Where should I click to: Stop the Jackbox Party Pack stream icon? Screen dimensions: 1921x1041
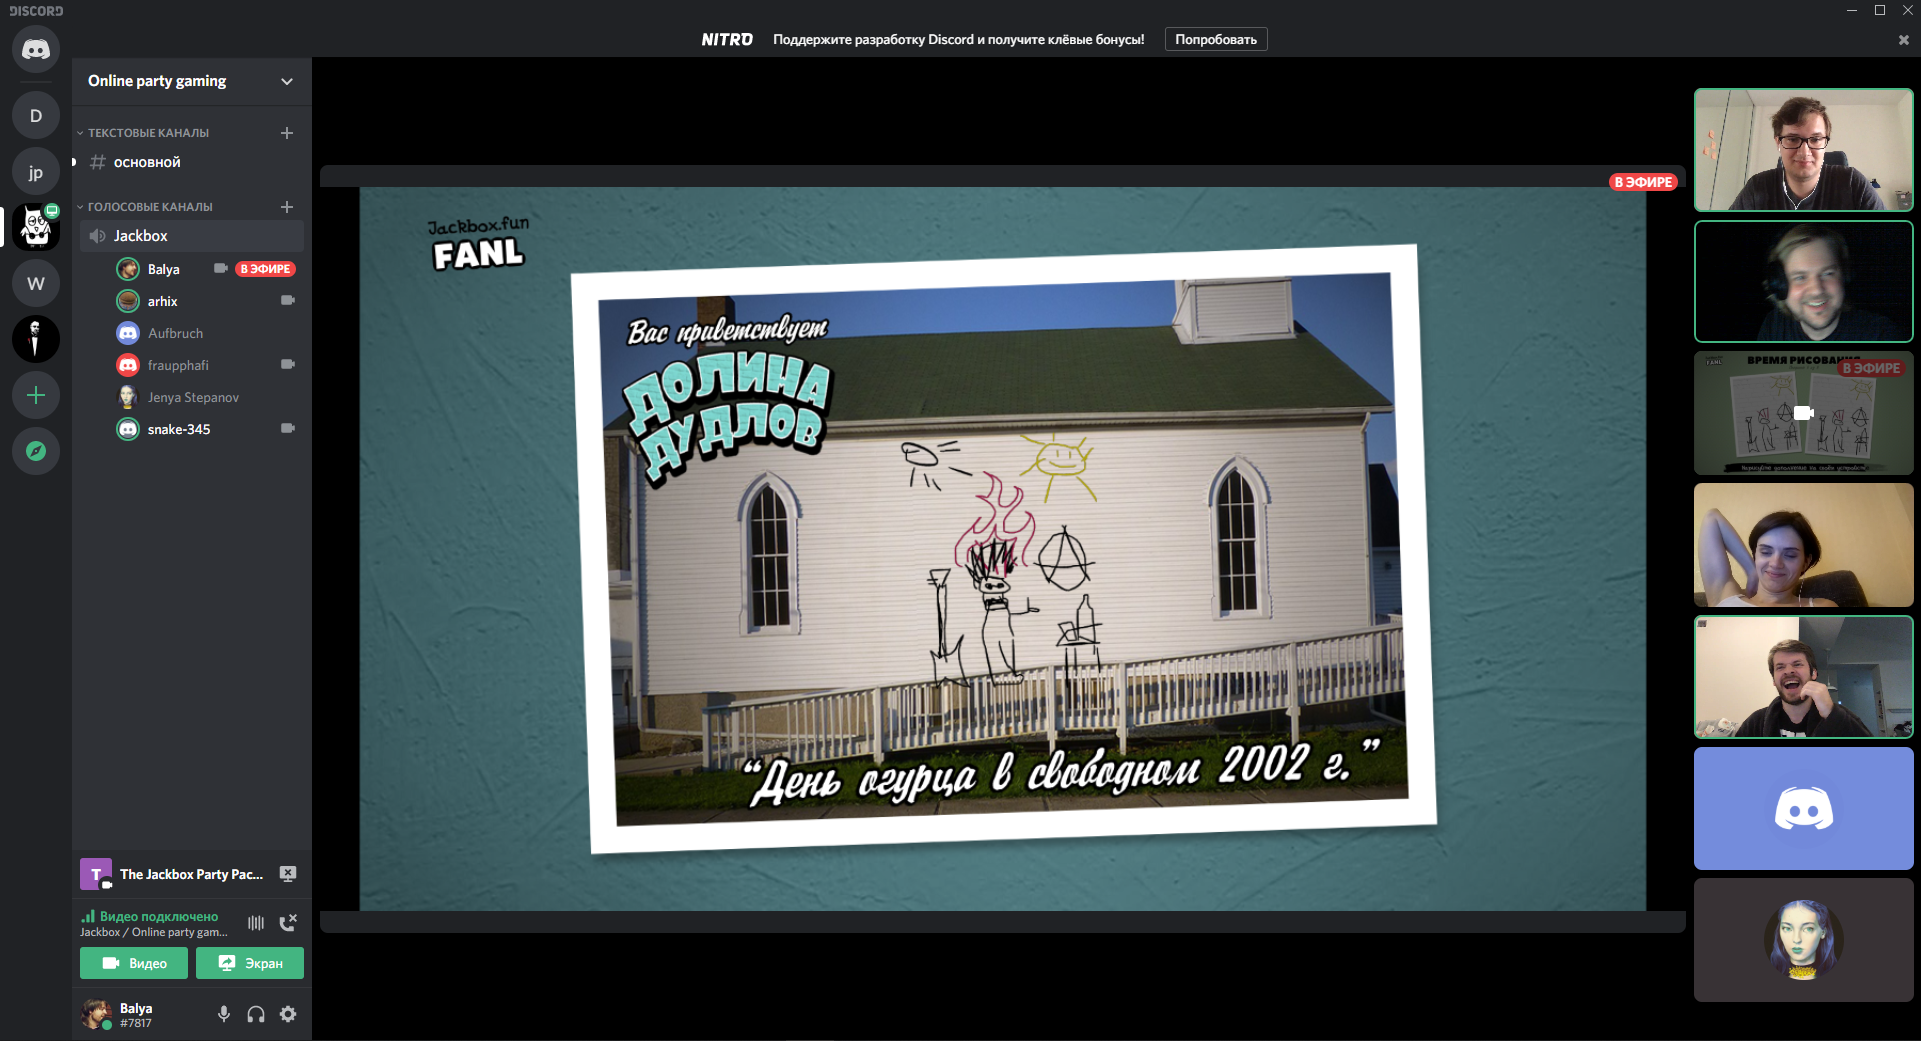coord(288,874)
